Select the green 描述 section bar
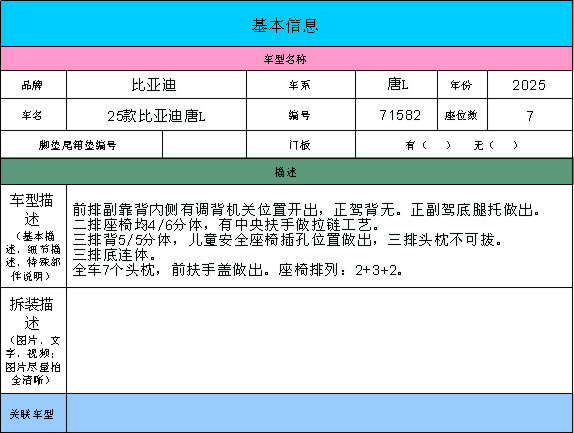574x433 pixels. pyautogui.click(x=286, y=172)
